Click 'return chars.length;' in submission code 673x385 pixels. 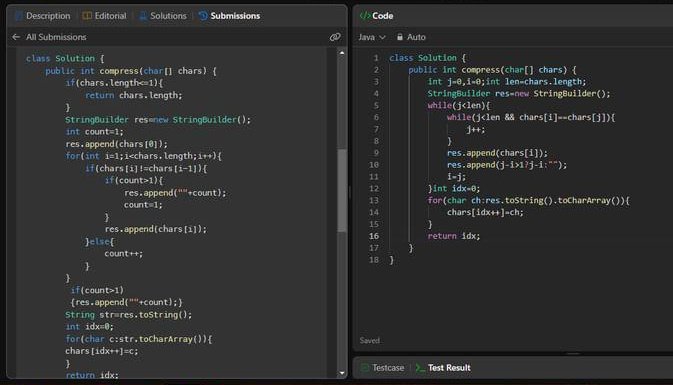[x=133, y=95]
